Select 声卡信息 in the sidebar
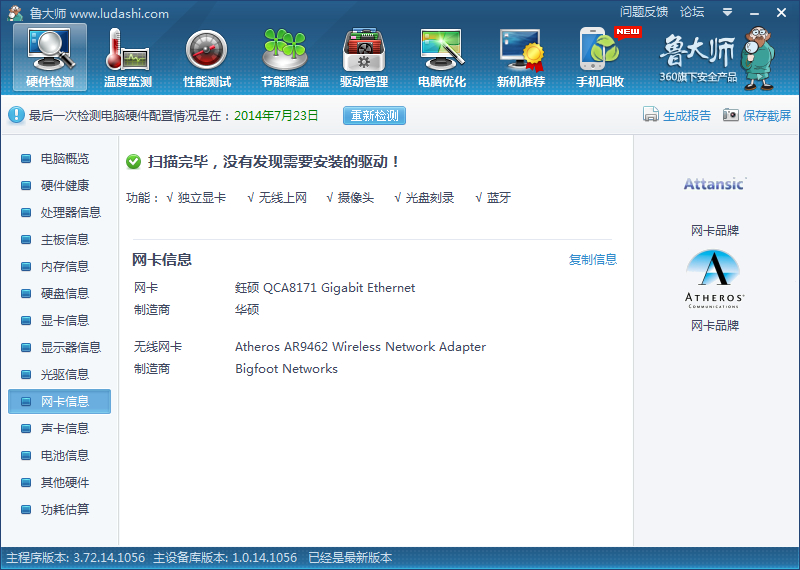The height and width of the screenshot is (570, 800). point(59,429)
